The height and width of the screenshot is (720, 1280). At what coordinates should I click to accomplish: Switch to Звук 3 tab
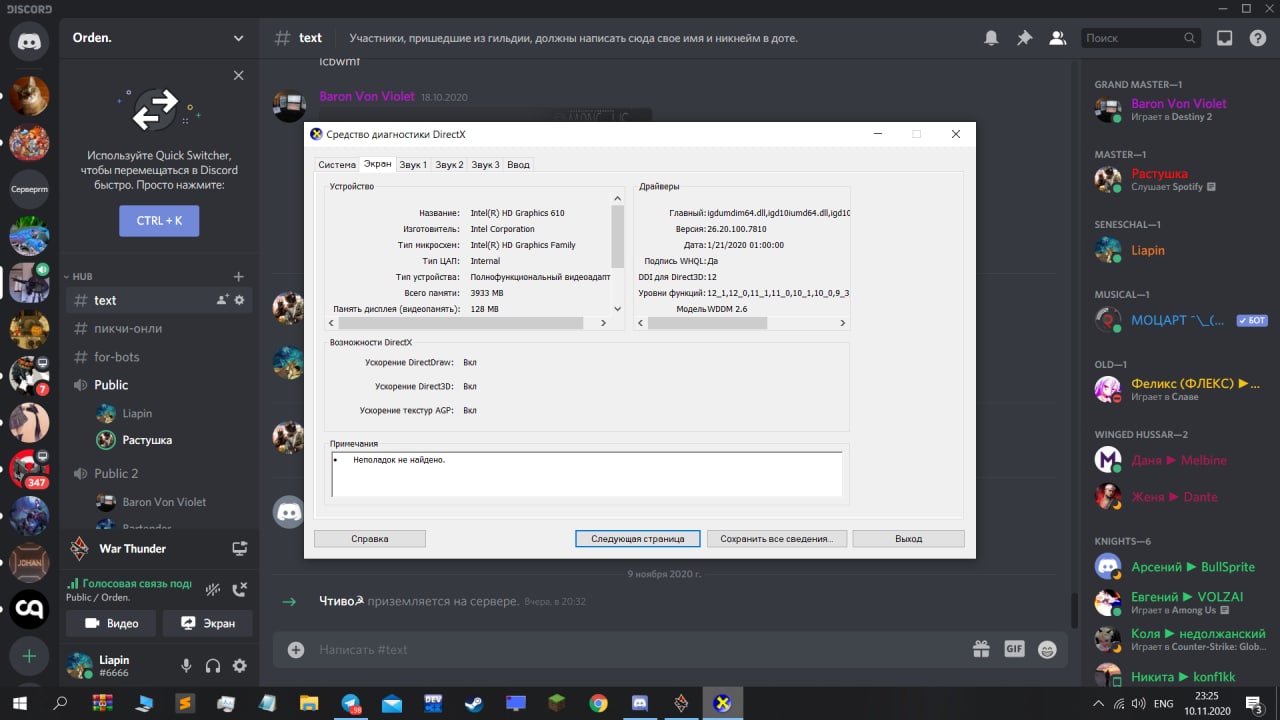(x=485, y=164)
